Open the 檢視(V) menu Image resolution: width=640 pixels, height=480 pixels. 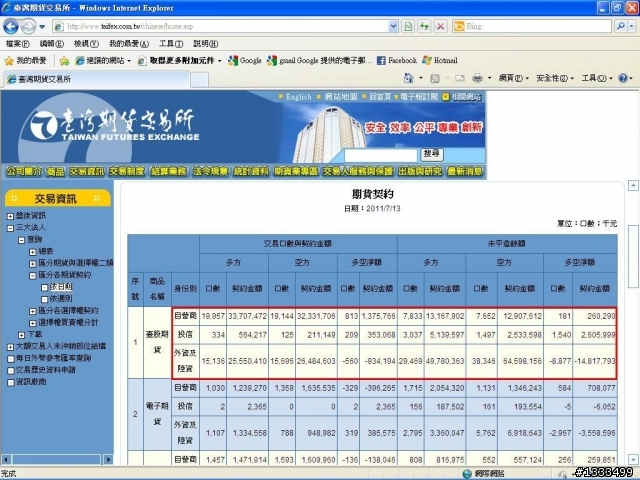(86, 43)
